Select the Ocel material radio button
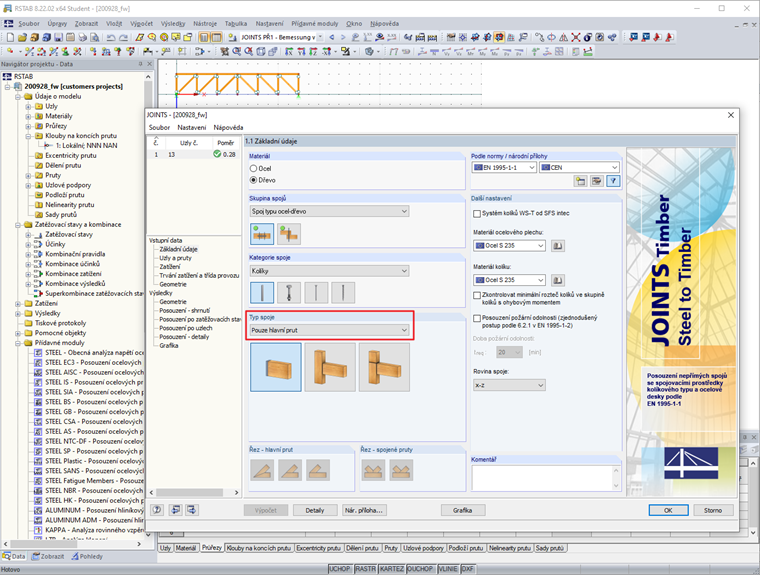 point(254,168)
